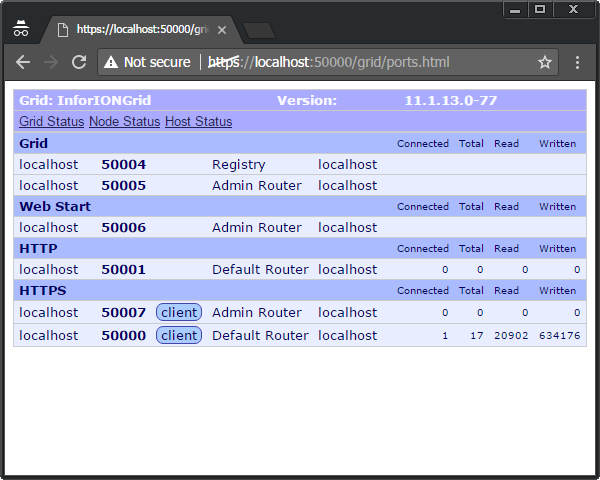Click the browser back arrow
600x480 pixels.
(x=22, y=62)
